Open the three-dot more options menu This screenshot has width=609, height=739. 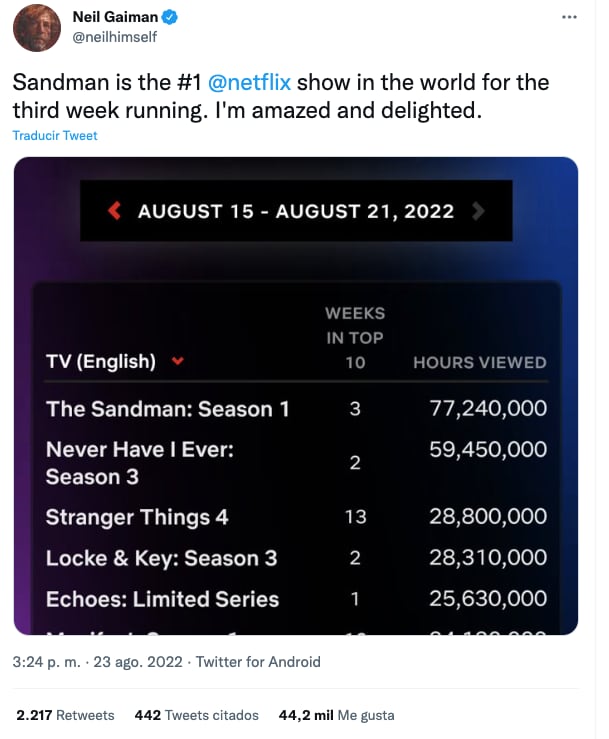pyautogui.click(x=569, y=17)
